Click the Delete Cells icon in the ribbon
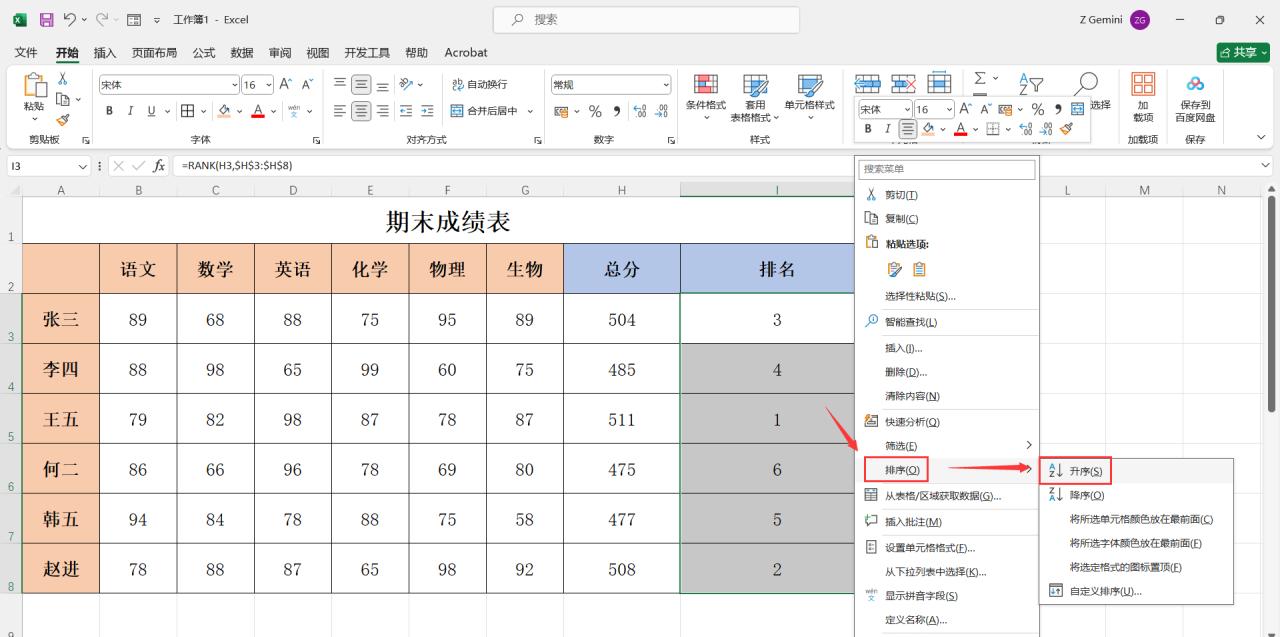 pyautogui.click(x=903, y=84)
